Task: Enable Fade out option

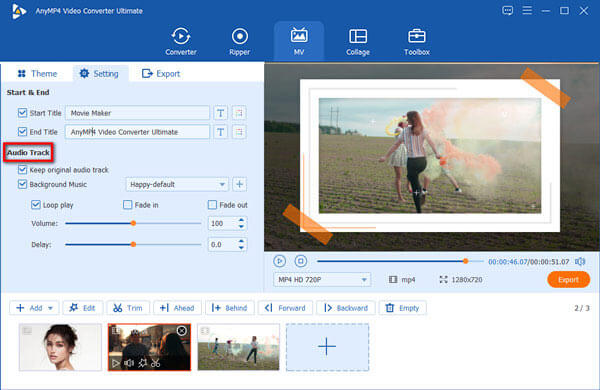Action: [x=212, y=205]
